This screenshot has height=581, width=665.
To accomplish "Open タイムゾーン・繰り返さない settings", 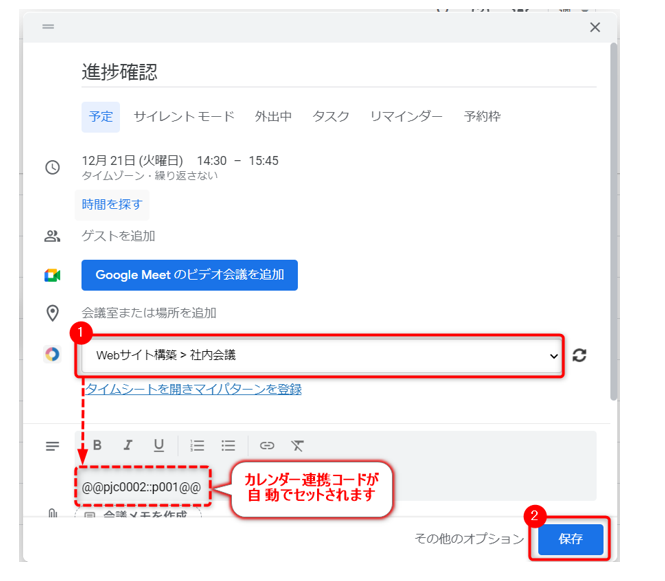I will (150, 176).
